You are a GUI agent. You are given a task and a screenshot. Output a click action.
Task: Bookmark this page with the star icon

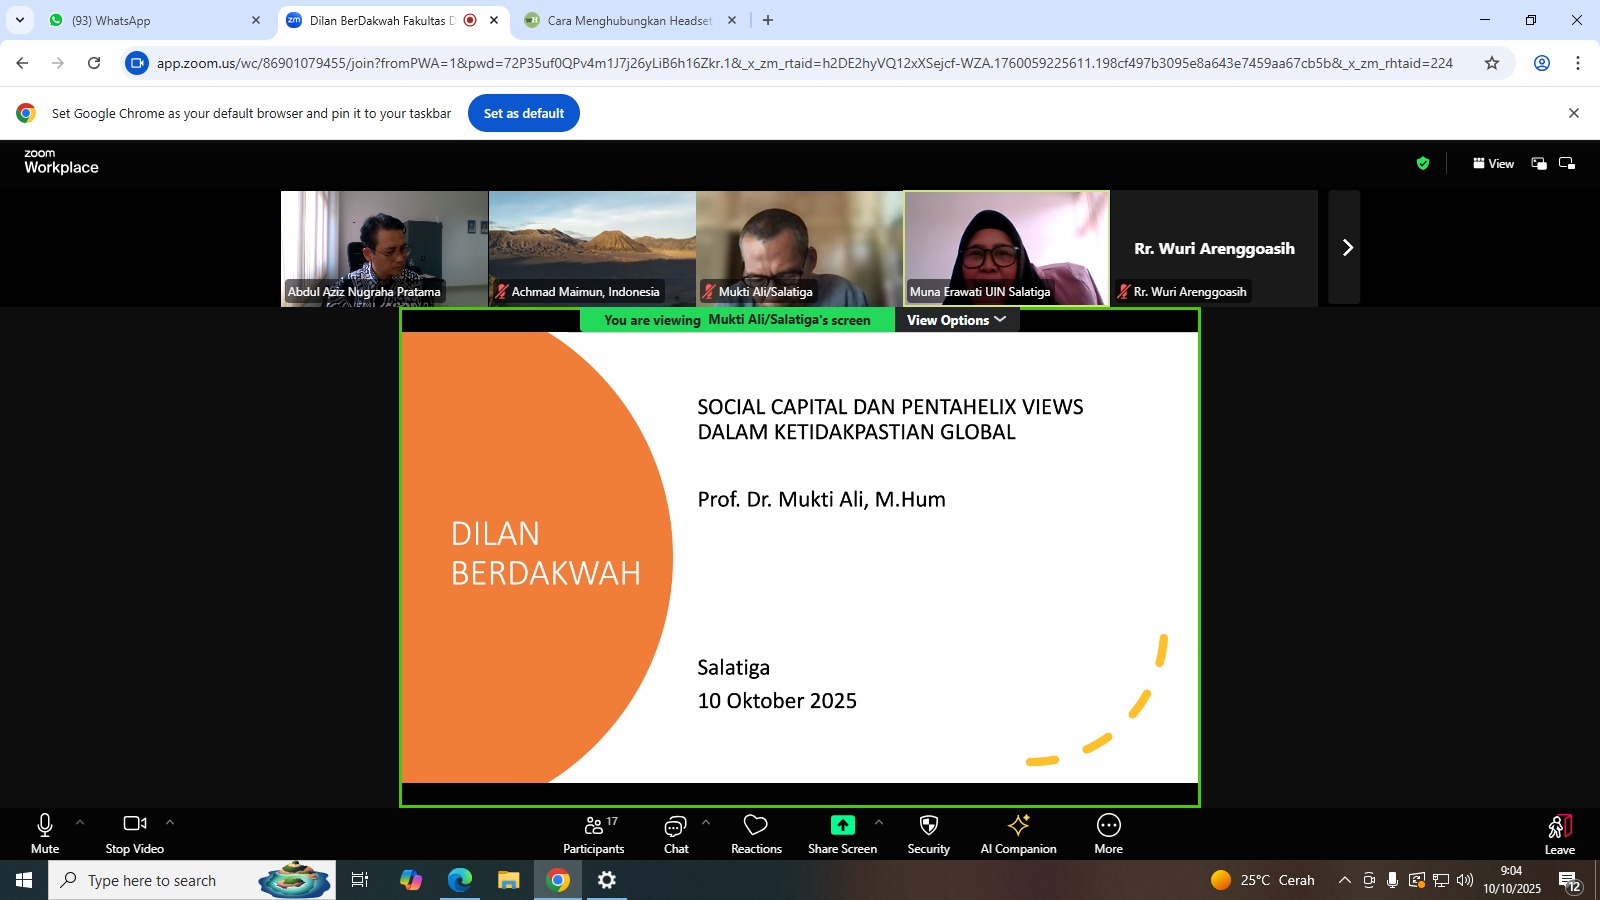coord(1491,63)
